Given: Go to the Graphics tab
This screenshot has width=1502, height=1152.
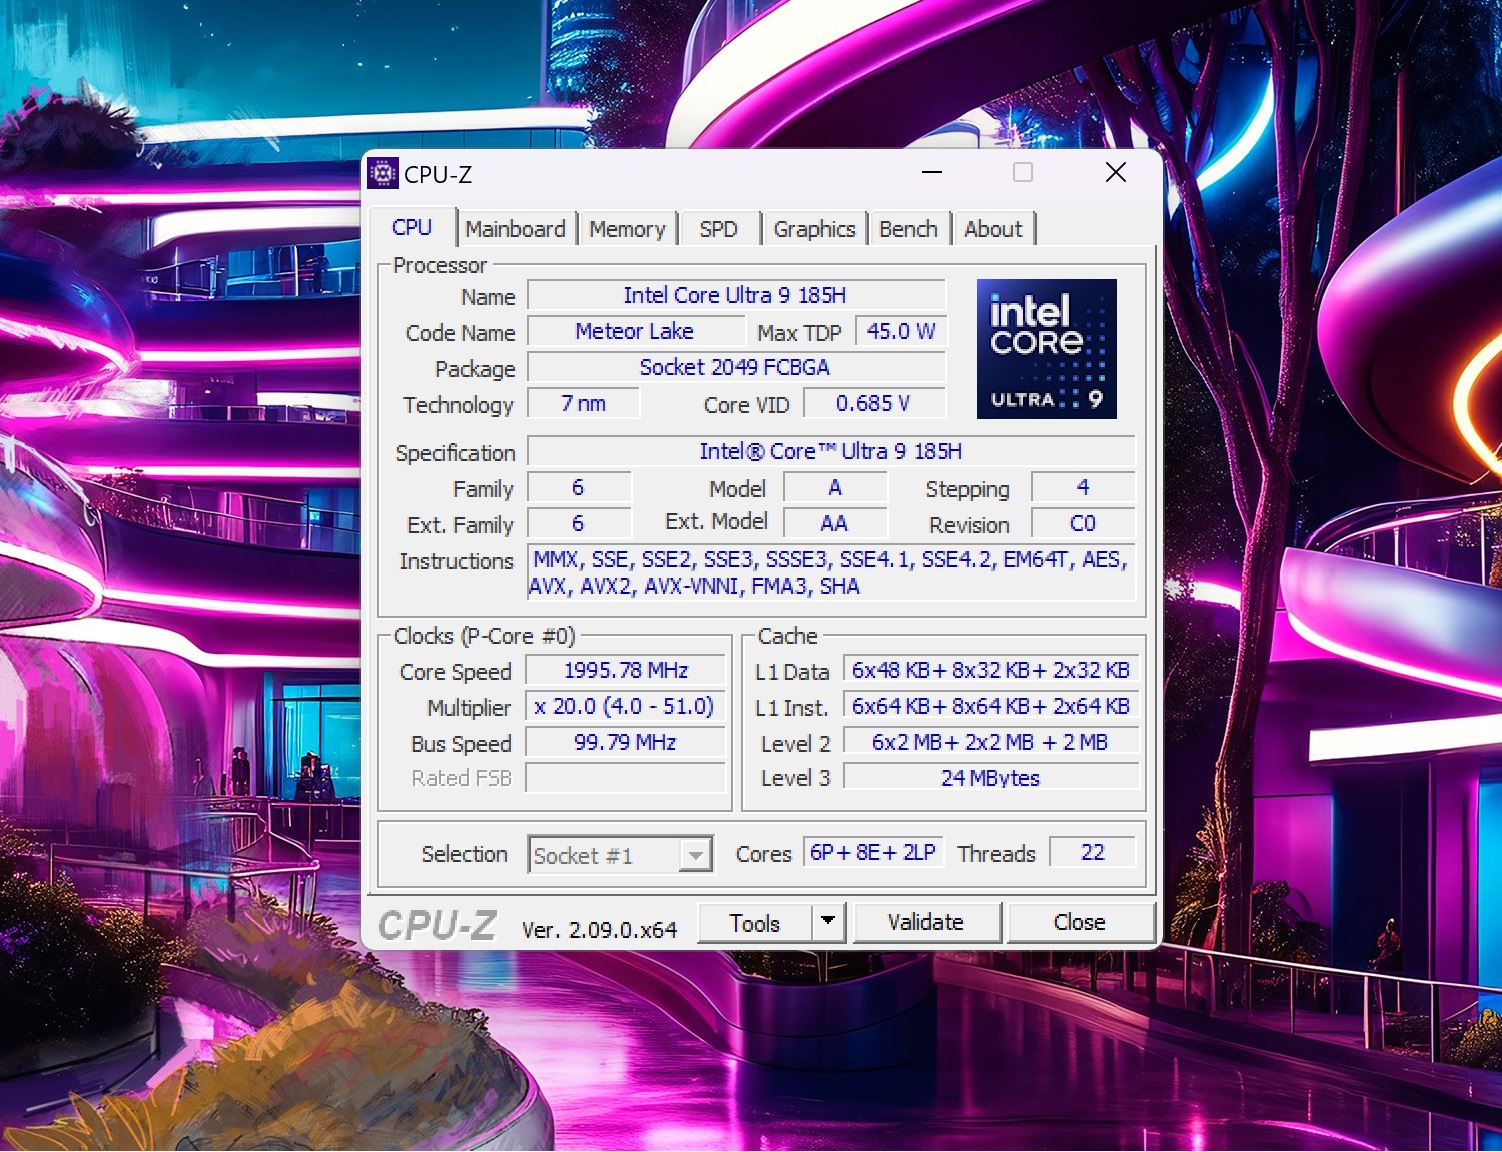Looking at the screenshot, I should 814,229.
